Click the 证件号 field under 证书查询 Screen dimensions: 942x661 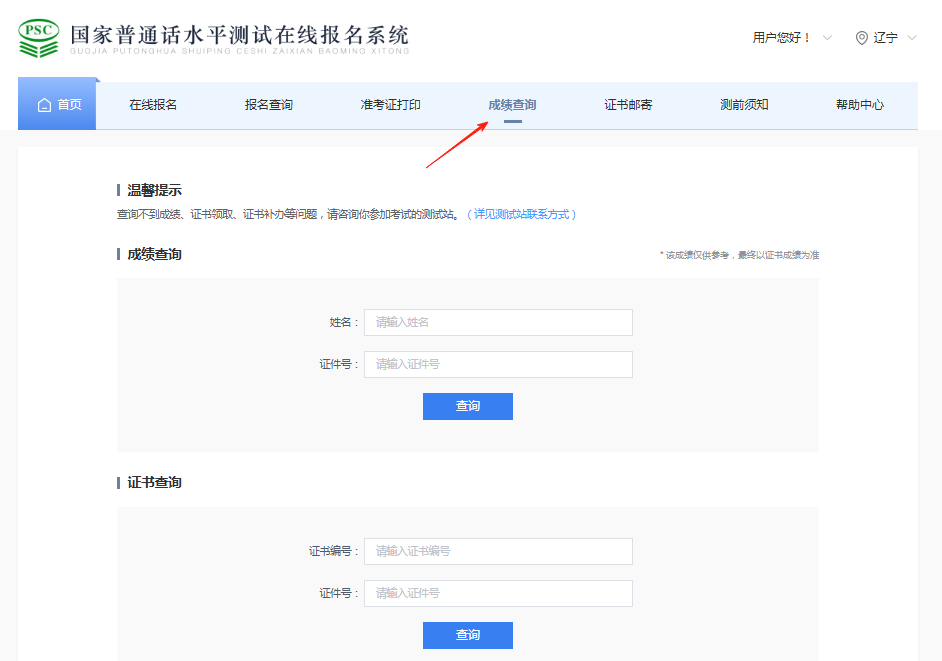pos(497,593)
